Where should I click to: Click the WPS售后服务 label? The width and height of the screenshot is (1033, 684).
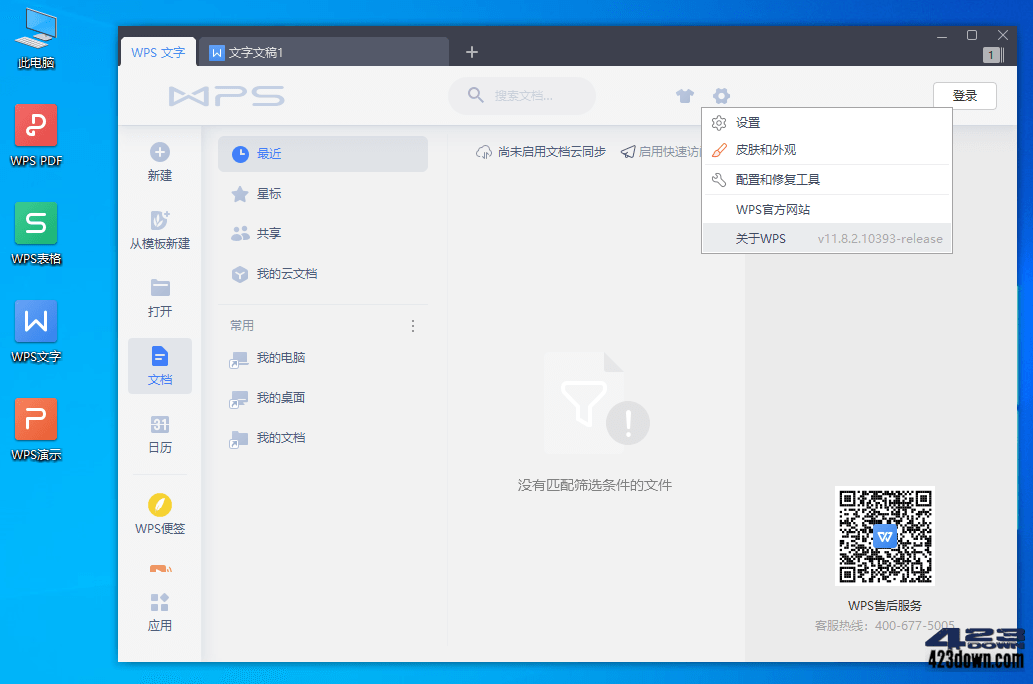click(885, 606)
